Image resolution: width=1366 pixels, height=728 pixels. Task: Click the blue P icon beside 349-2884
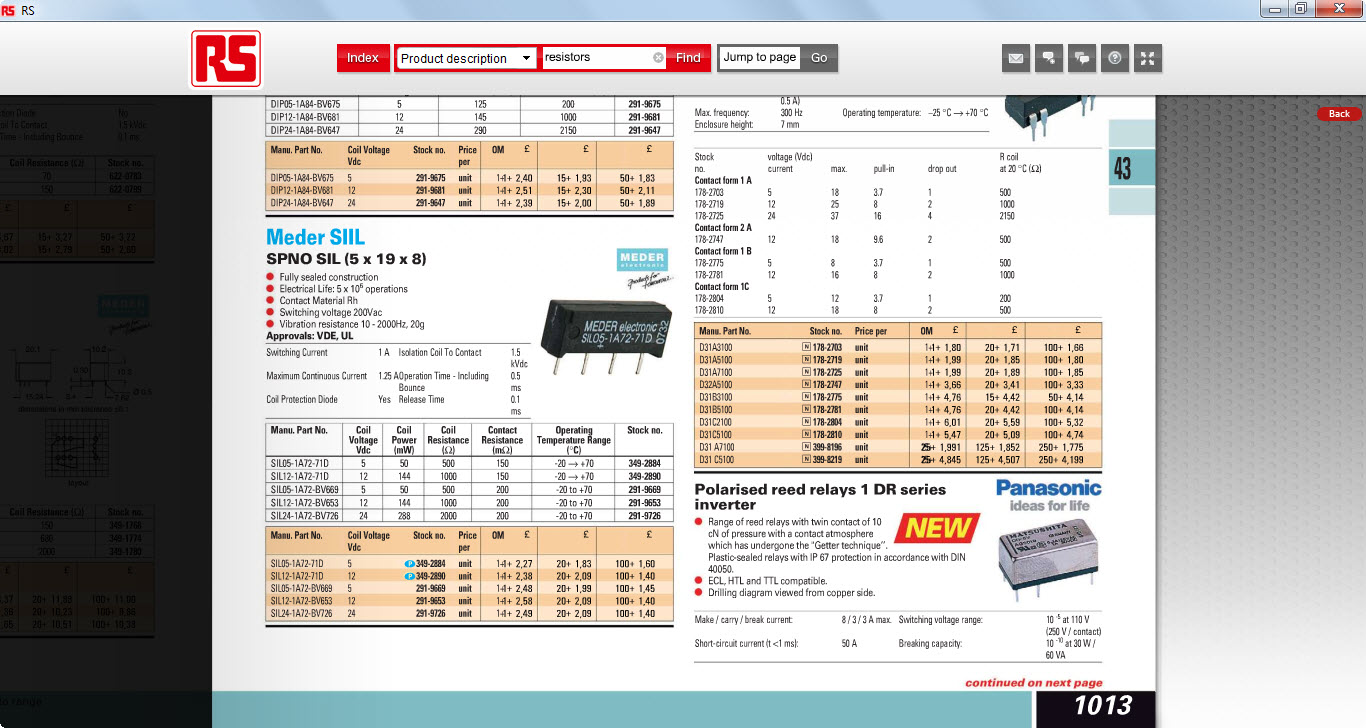tap(410, 564)
